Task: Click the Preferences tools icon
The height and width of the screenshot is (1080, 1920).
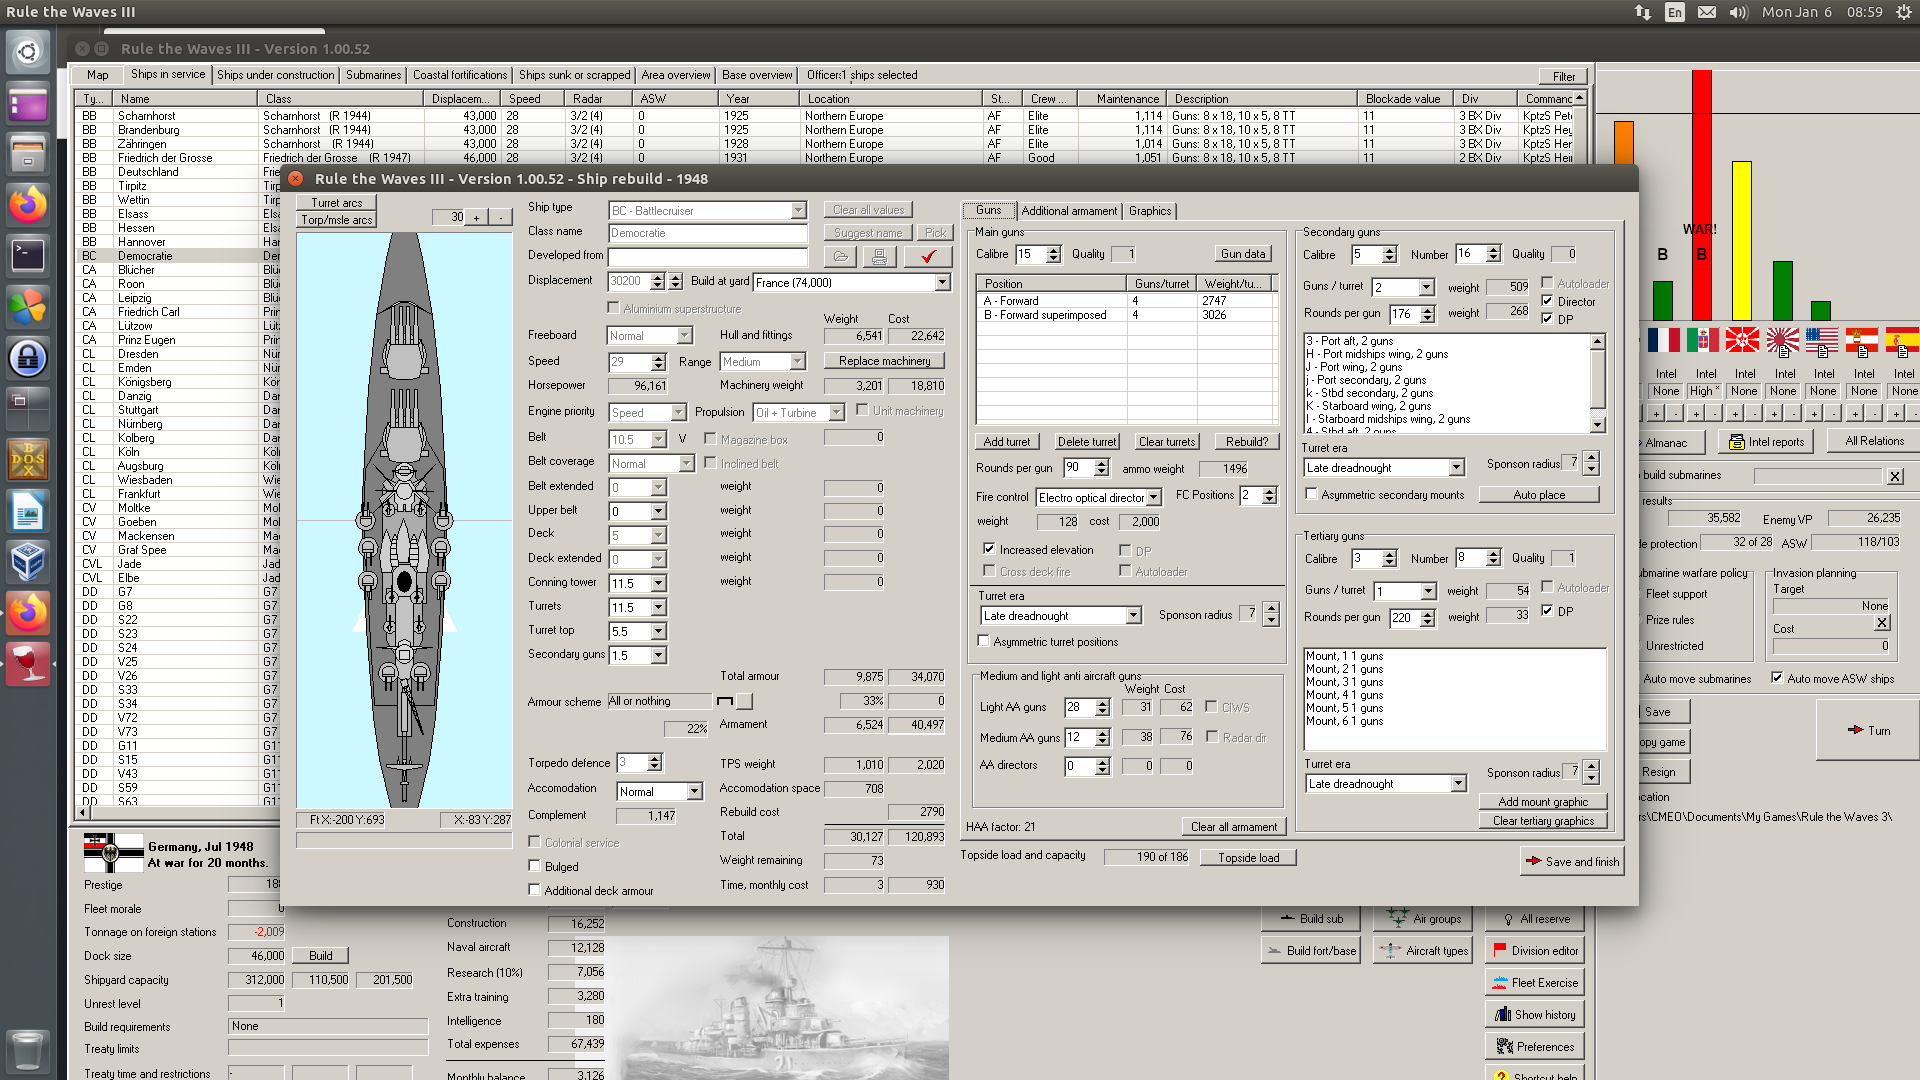Action: [1504, 1047]
